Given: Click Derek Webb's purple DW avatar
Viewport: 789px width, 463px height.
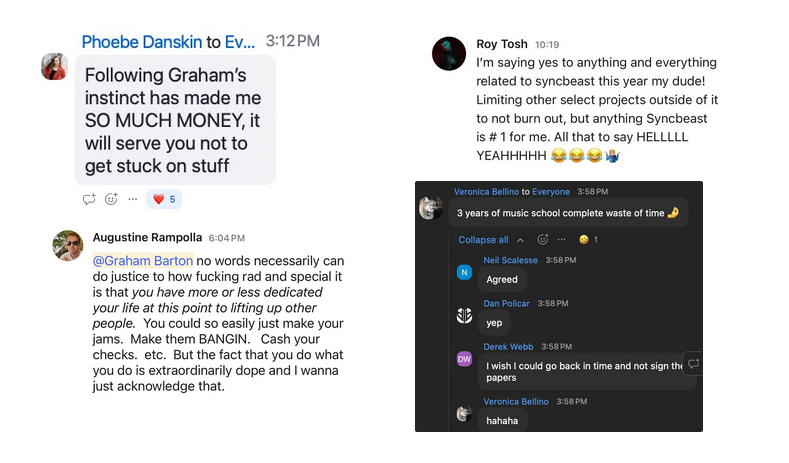Looking at the screenshot, I should 464,359.
